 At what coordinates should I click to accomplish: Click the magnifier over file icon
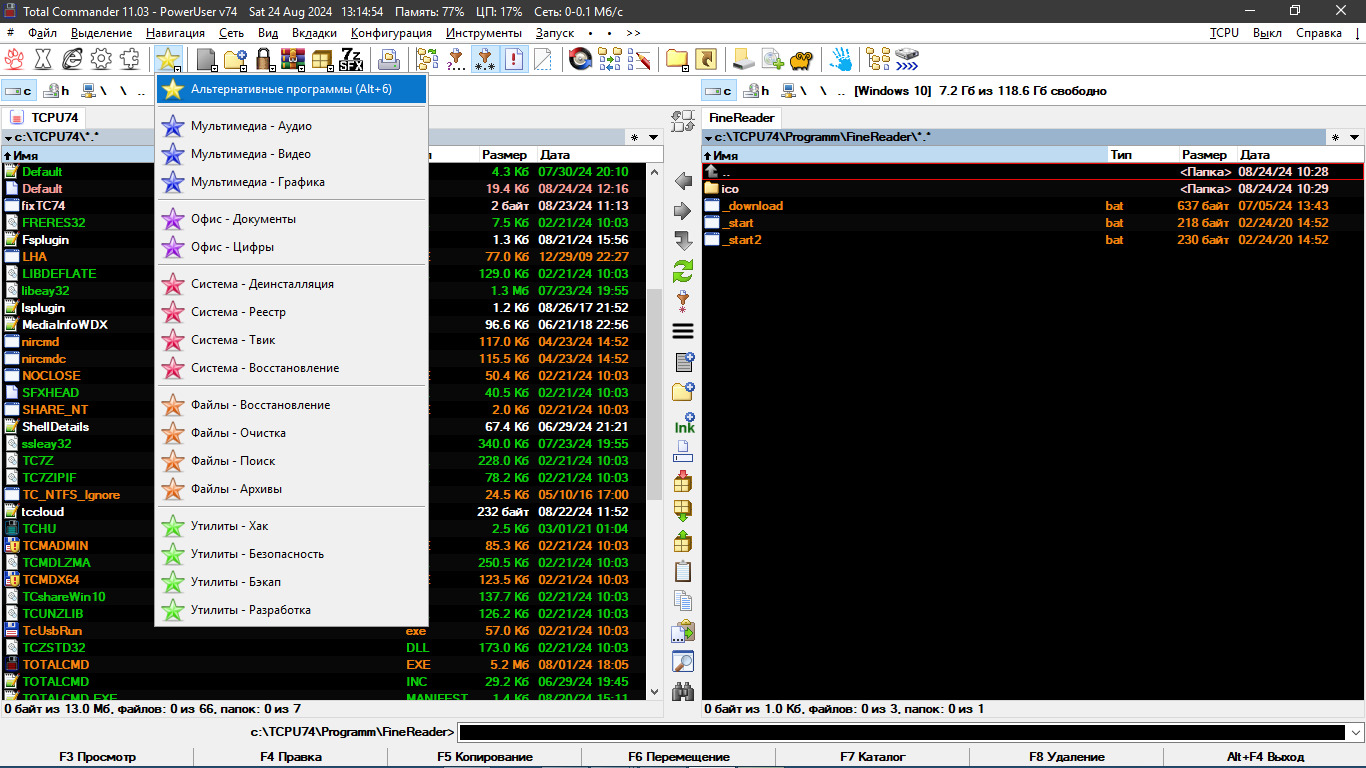point(683,661)
